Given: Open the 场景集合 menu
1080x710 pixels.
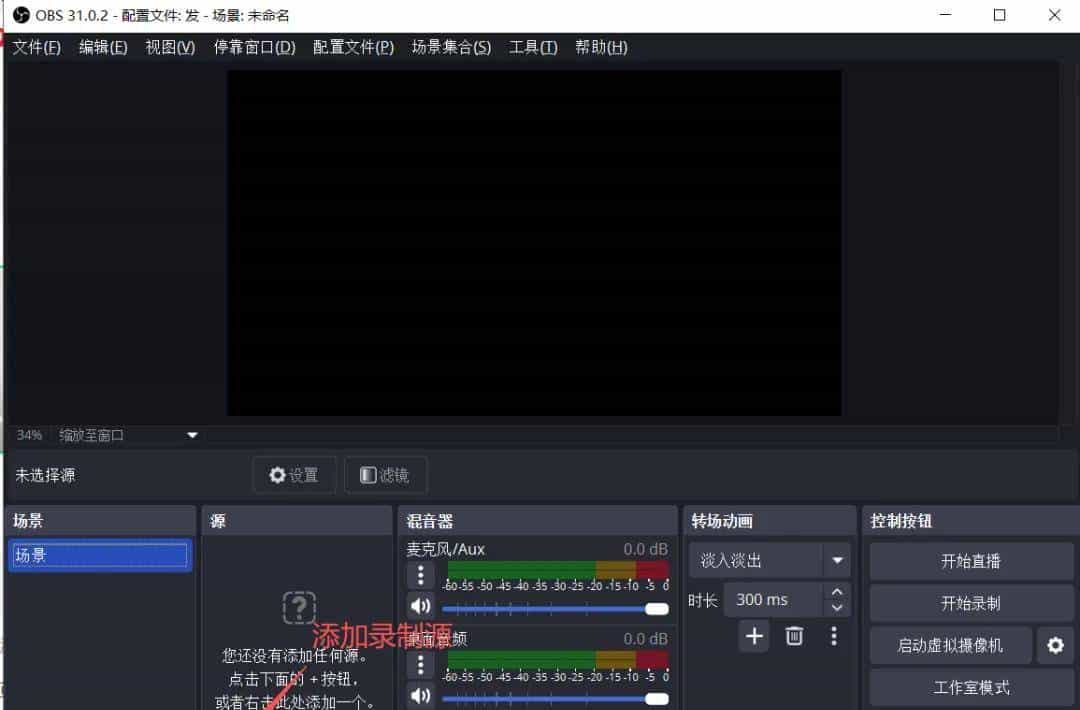Looking at the screenshot, I should coord(451,46).
